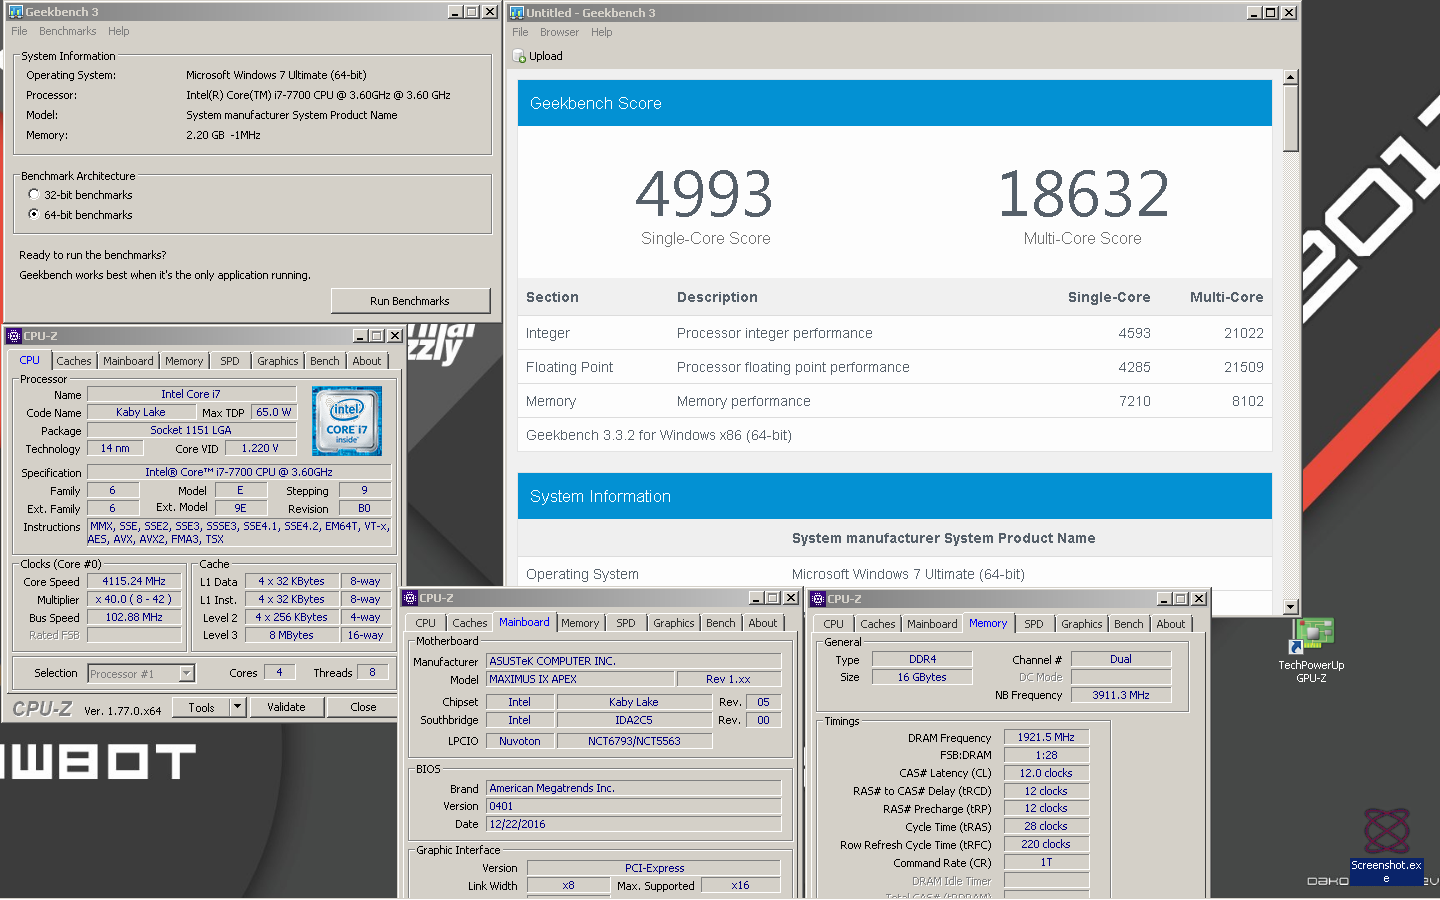Switch to Graphics tab in CPU-Z CPU window

278,361
